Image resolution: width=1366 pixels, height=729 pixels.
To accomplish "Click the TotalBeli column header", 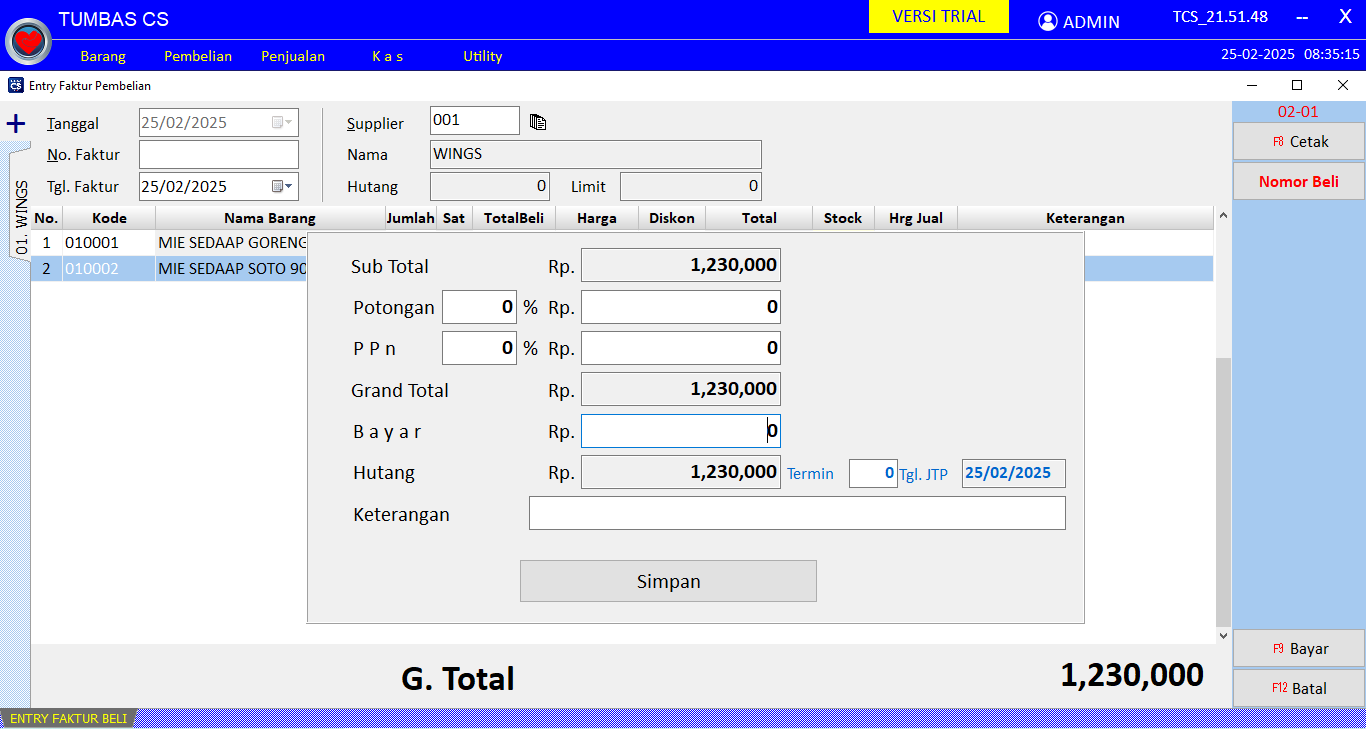I will coord(513,218).
